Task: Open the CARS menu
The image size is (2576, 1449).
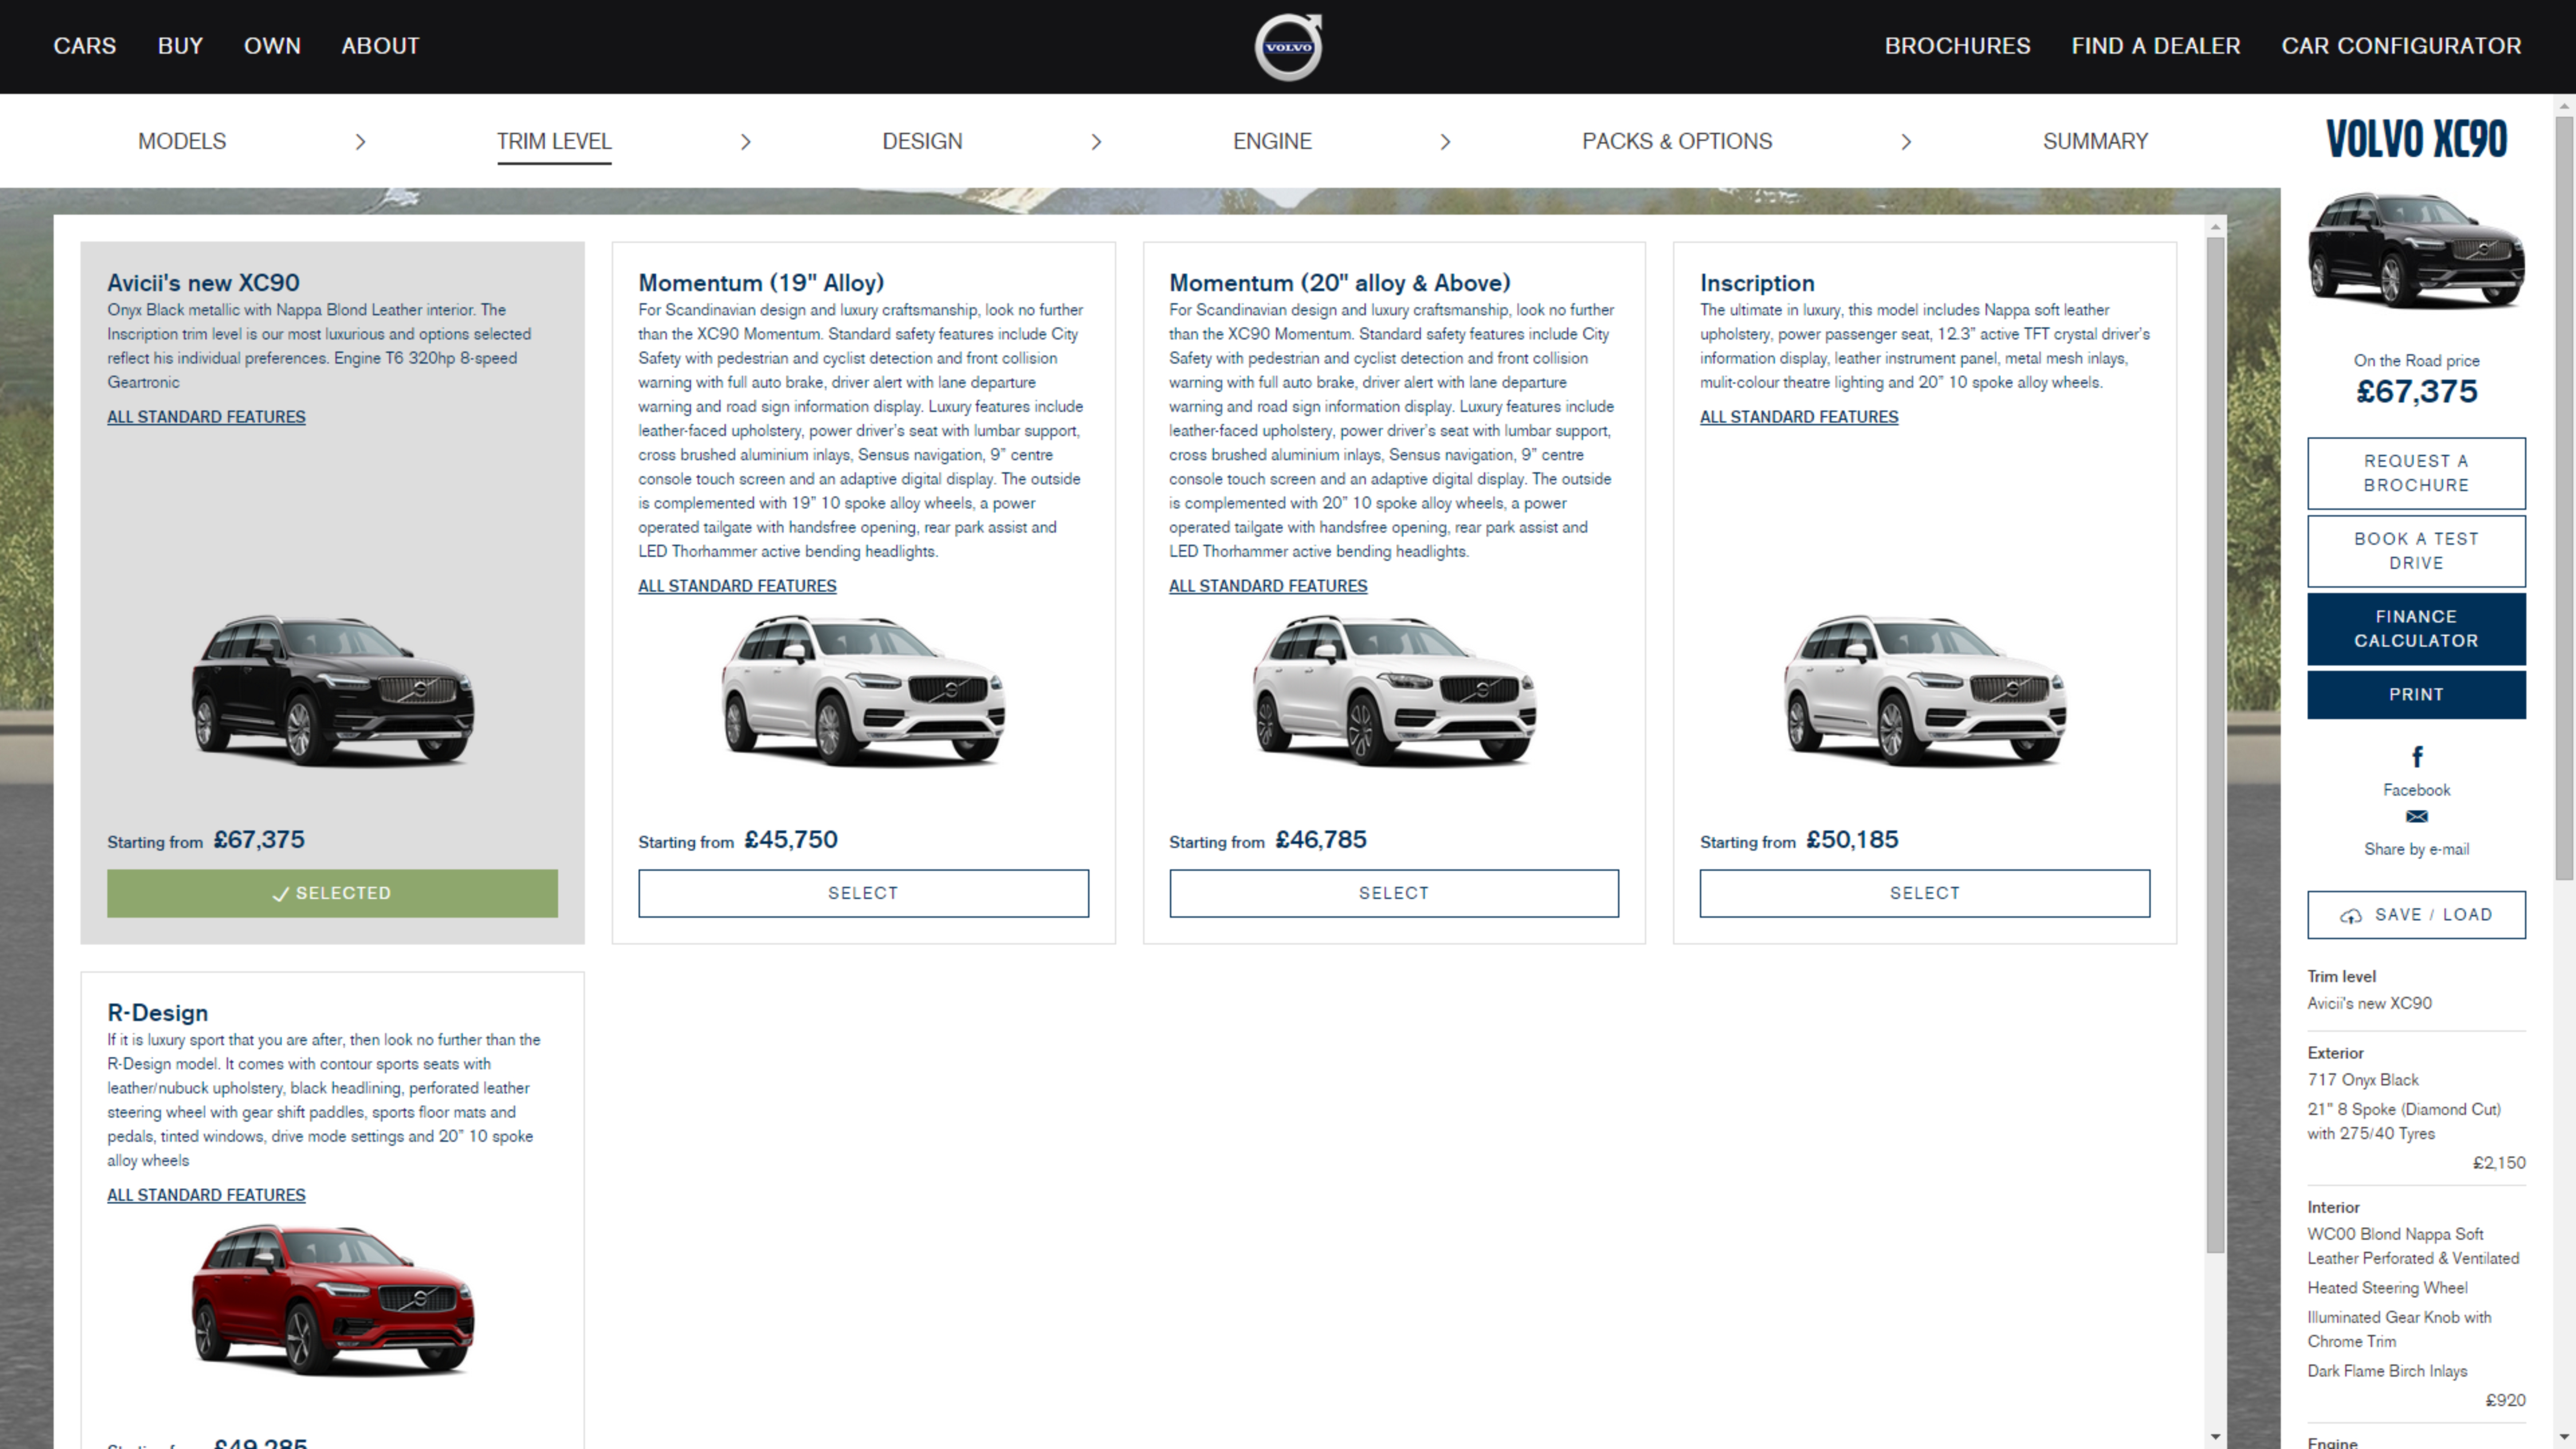Action: pyautogui.click(x=85, y=46)
